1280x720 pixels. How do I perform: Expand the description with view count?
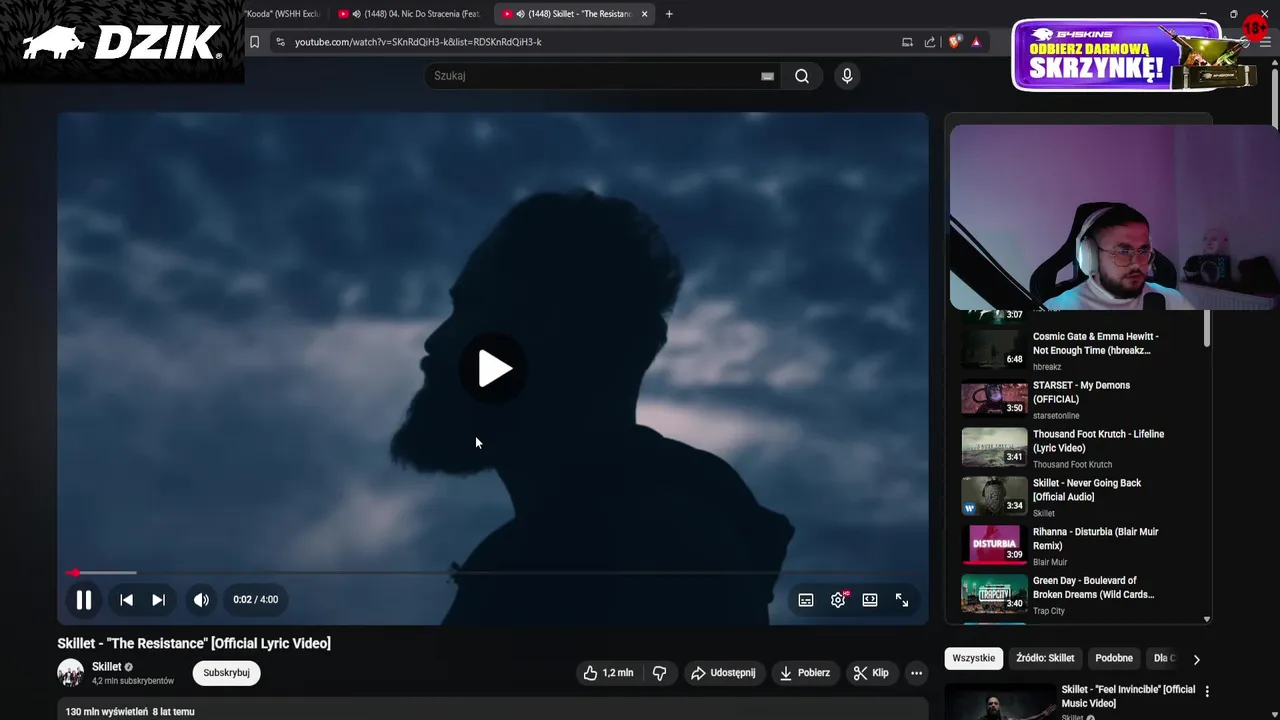(x=130, y=712)
